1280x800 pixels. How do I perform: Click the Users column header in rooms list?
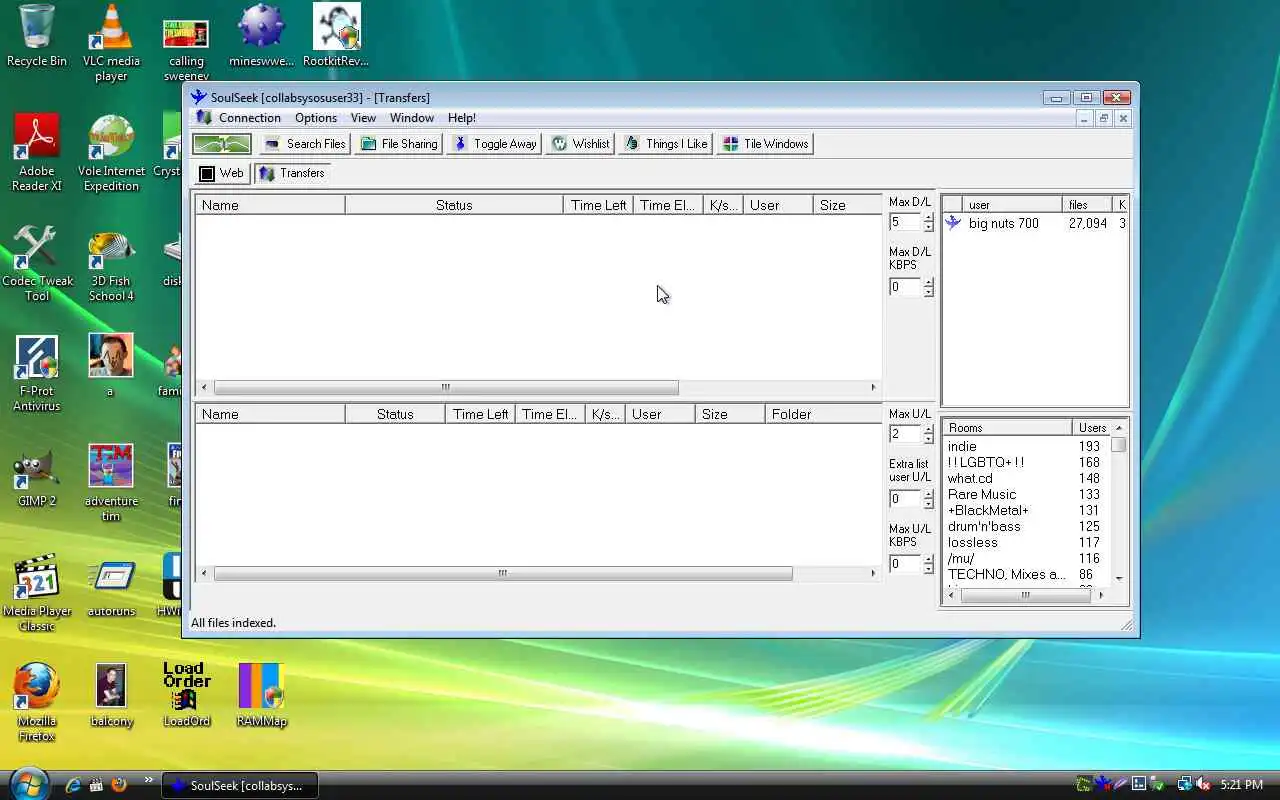tap(1092, 428)
